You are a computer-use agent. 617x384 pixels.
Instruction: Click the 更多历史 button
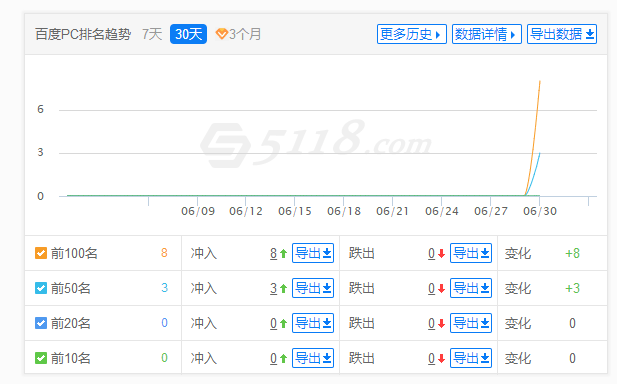click(x=412, y=34)
